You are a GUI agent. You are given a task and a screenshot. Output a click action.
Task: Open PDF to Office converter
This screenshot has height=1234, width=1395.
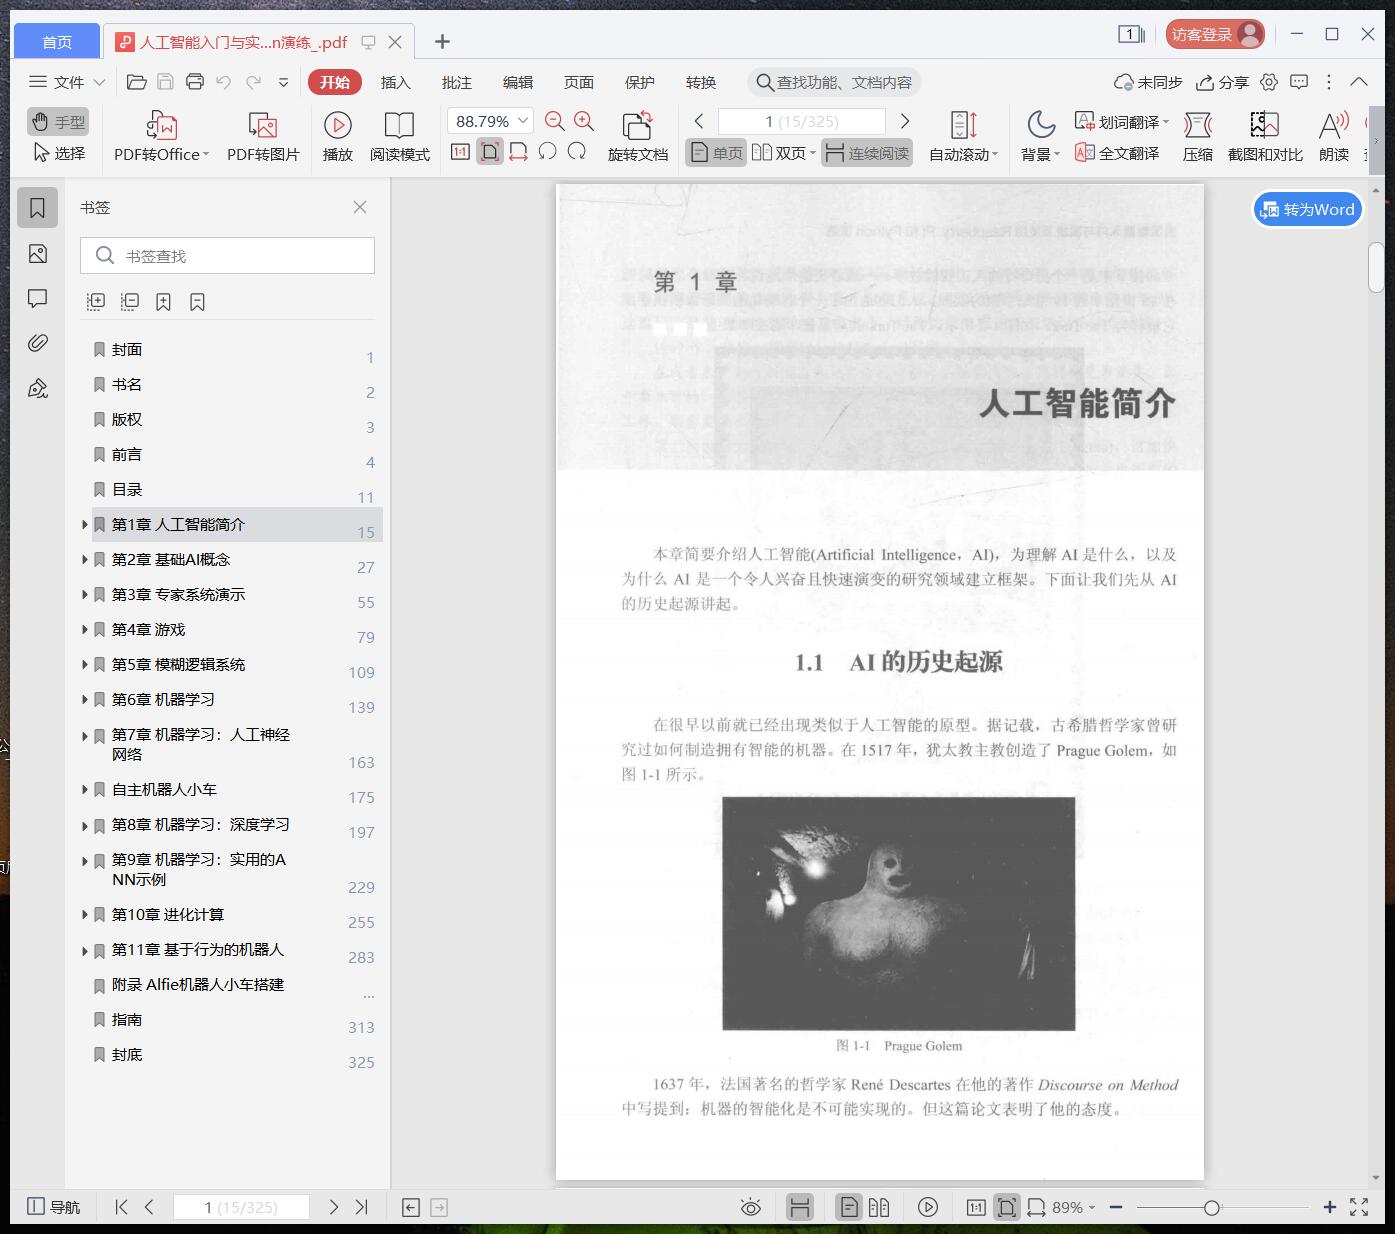pyautogui.click(x=161, y=137)
